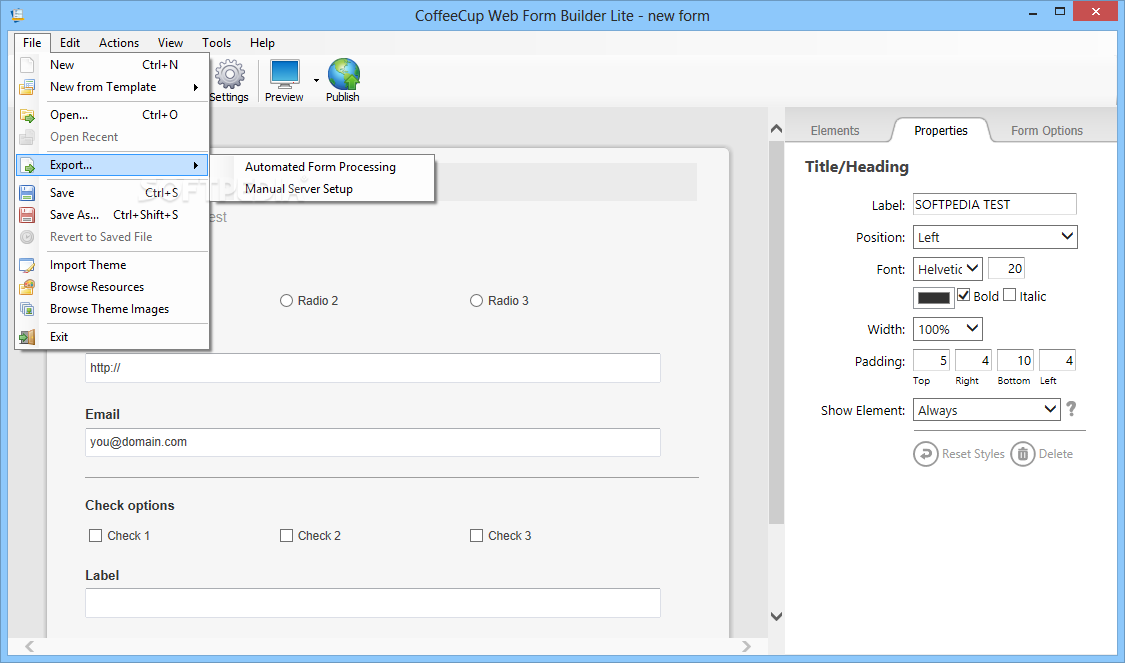This screenshot has height=663, width=1125.
Task: Click the Right padding field
Action: tap(974, 360)
